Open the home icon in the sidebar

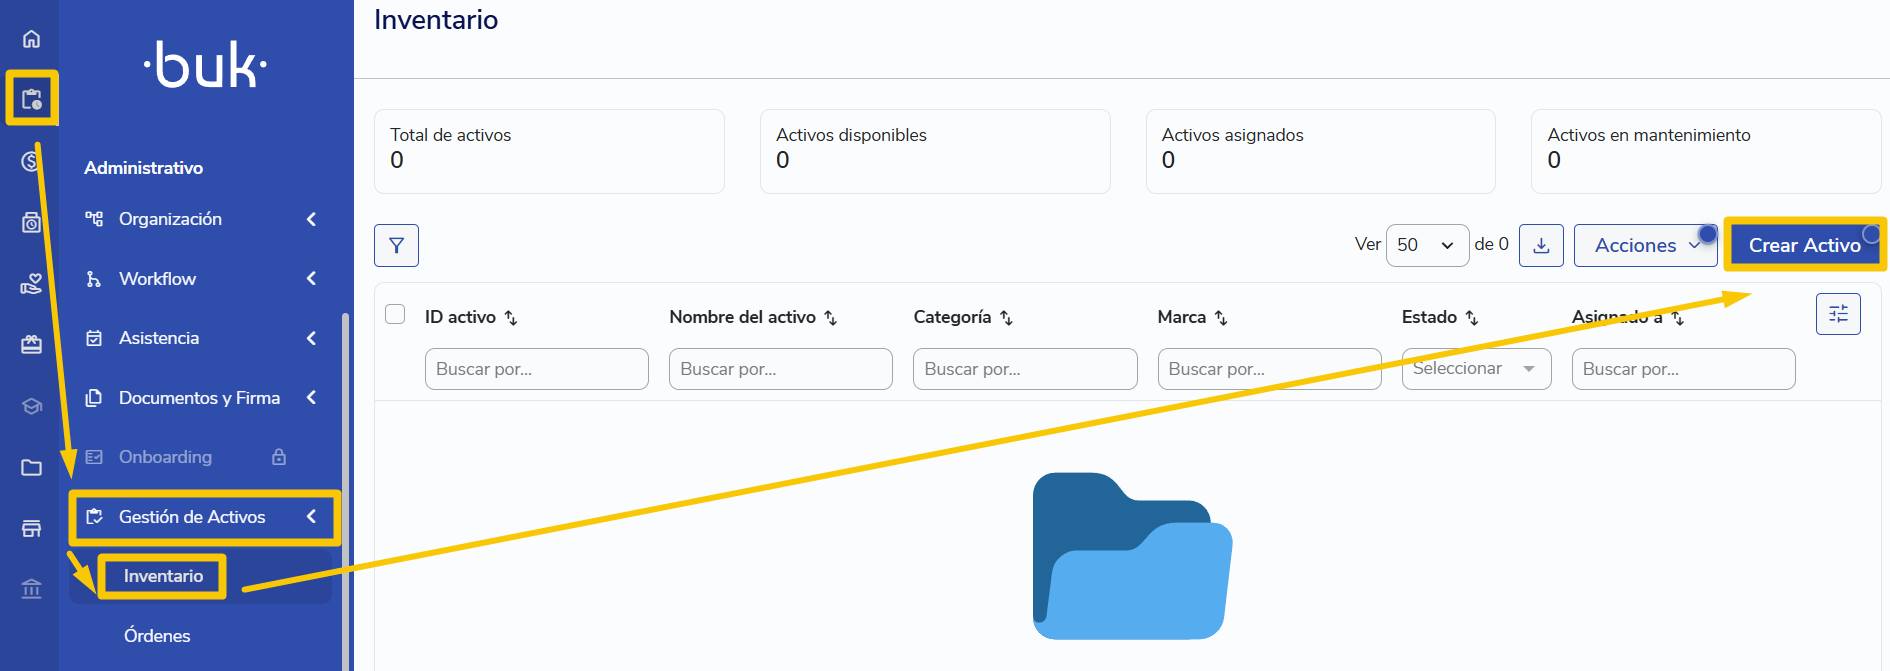tap(31, 39)
